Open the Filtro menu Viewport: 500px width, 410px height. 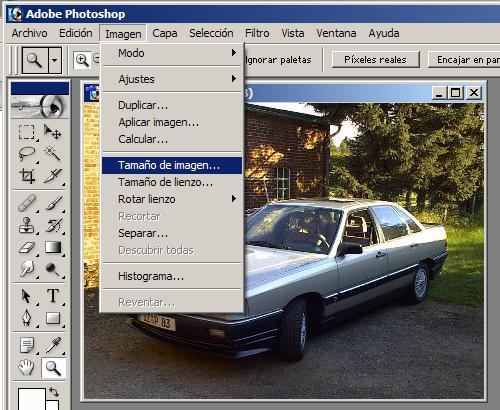point(257,33)
